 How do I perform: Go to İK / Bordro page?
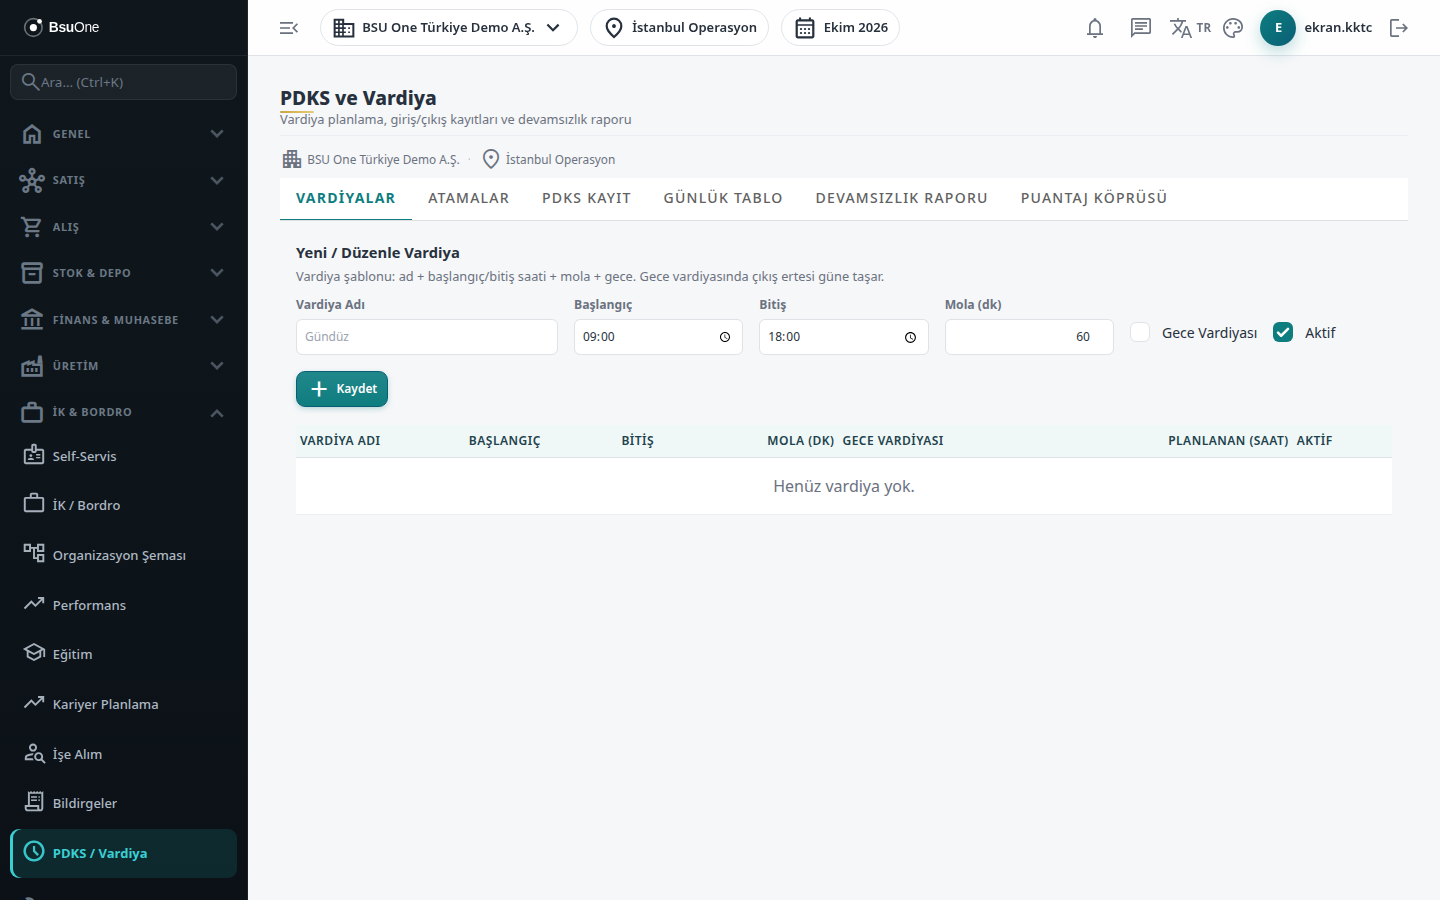[x=123, y=505]
